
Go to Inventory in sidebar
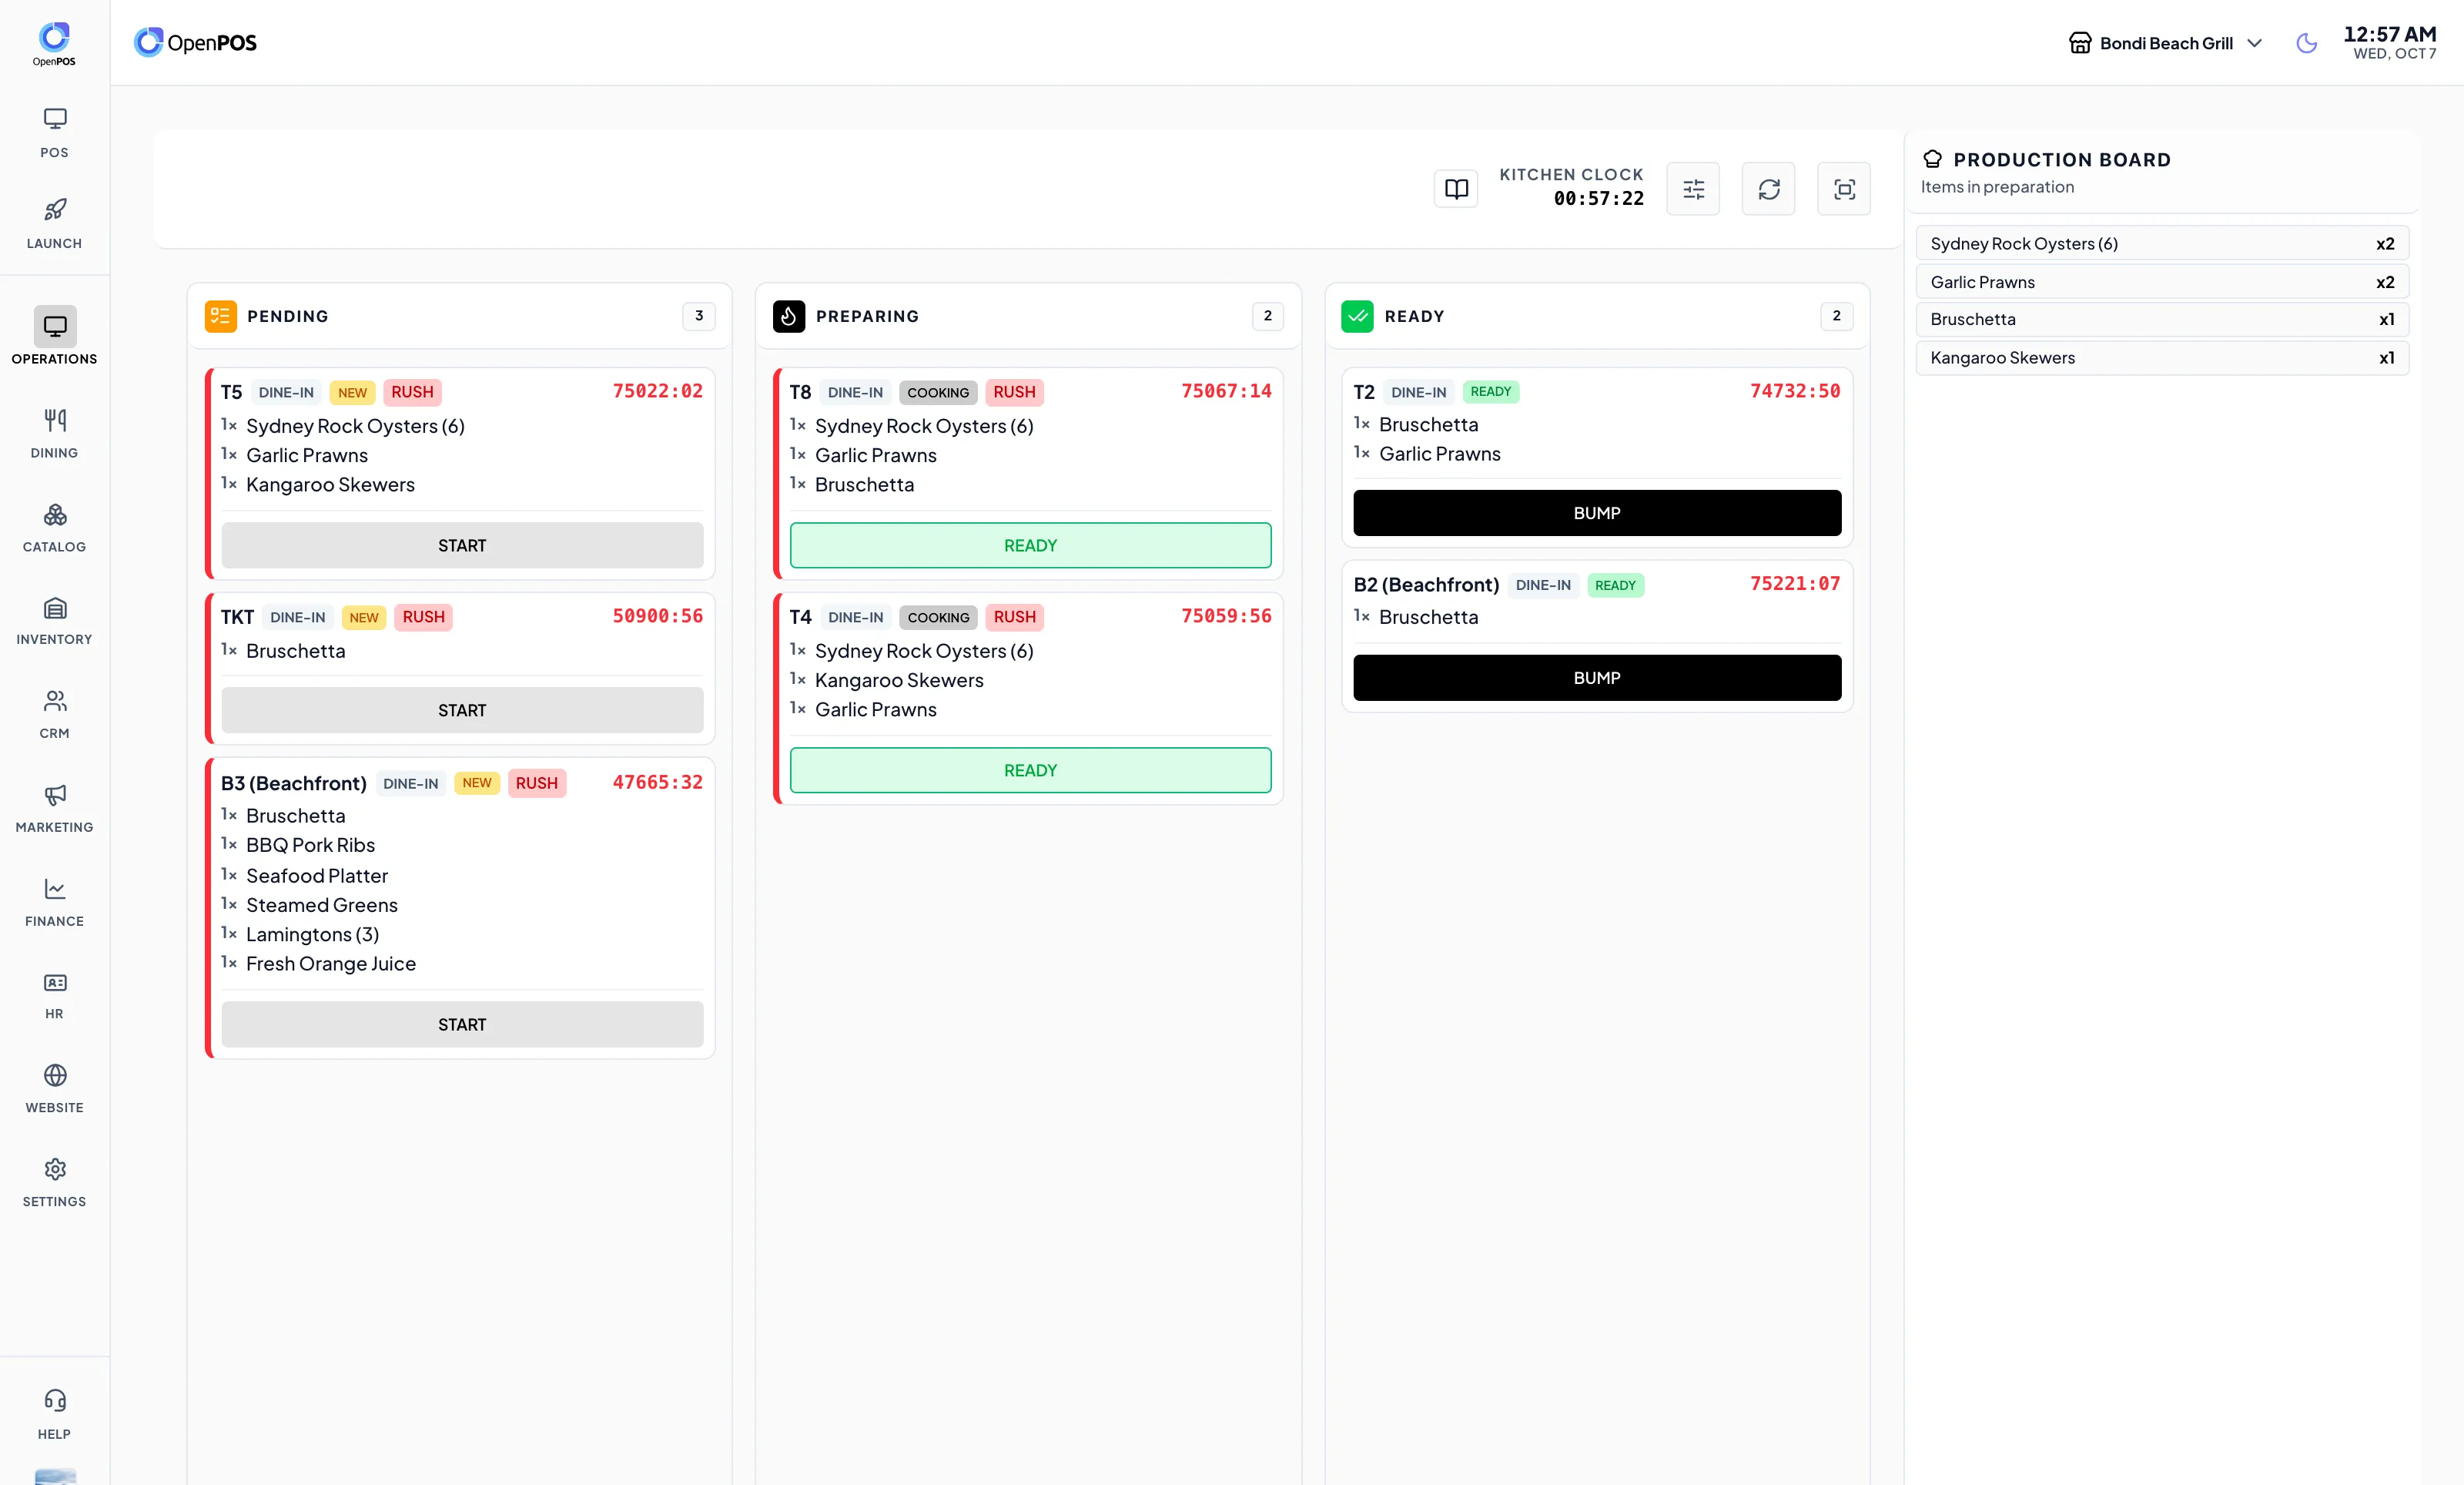click(54, 620)
